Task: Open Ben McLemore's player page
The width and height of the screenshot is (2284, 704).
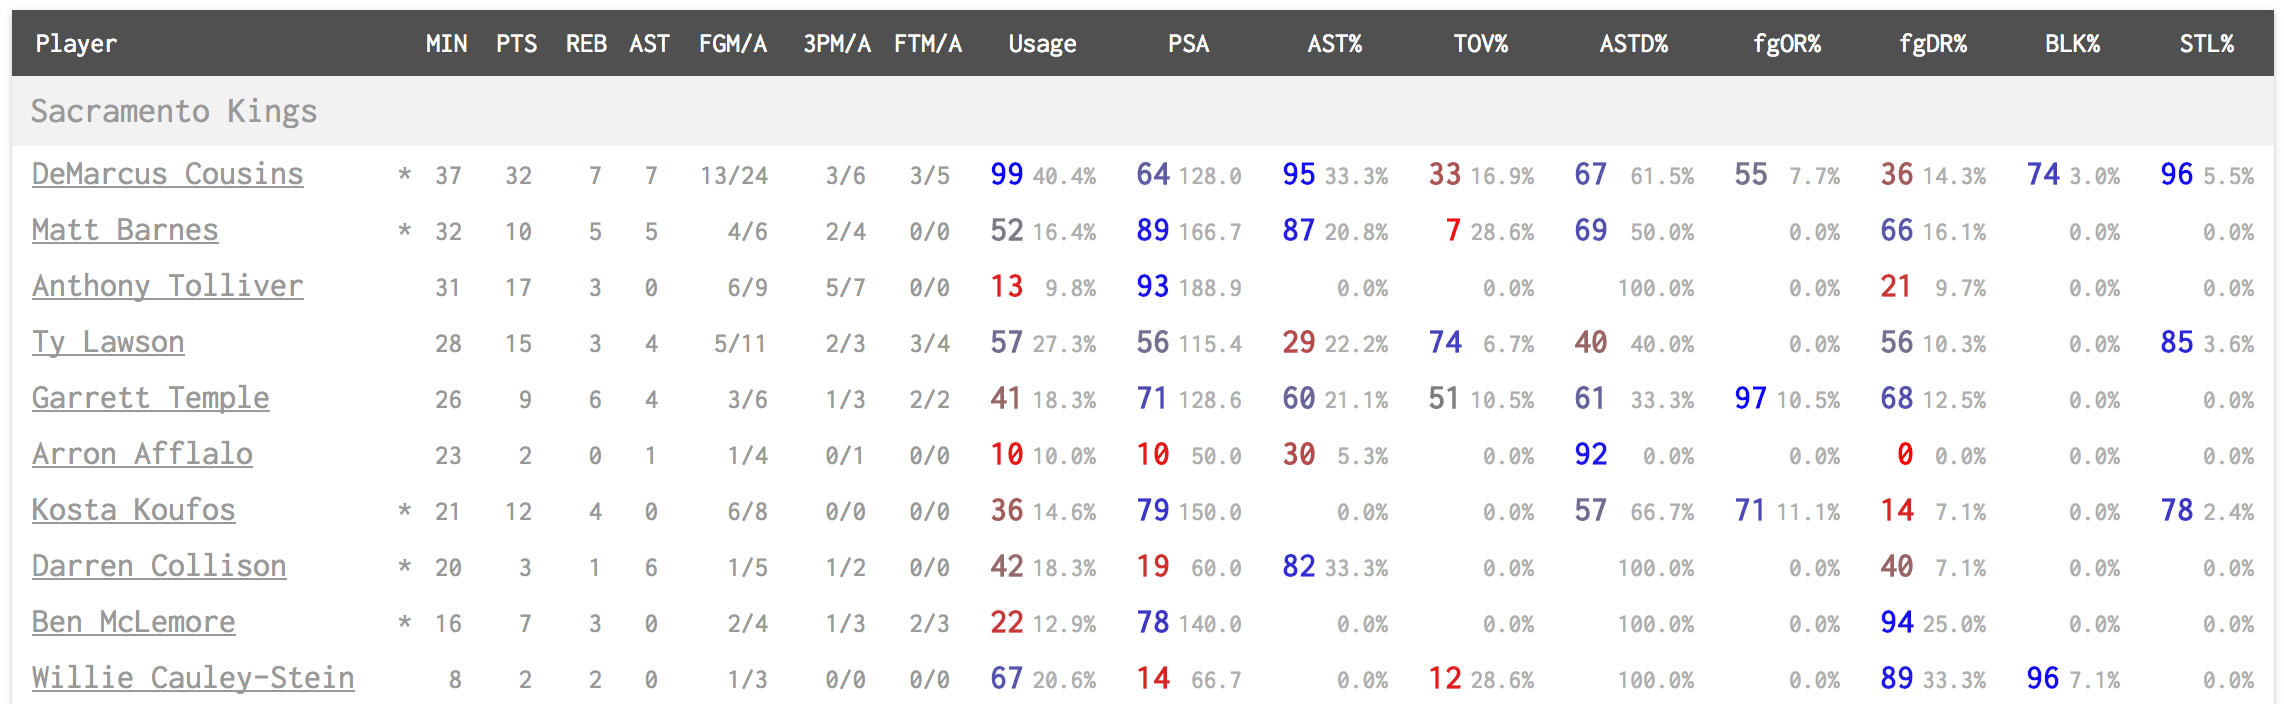Action: (x=133, y=622)
